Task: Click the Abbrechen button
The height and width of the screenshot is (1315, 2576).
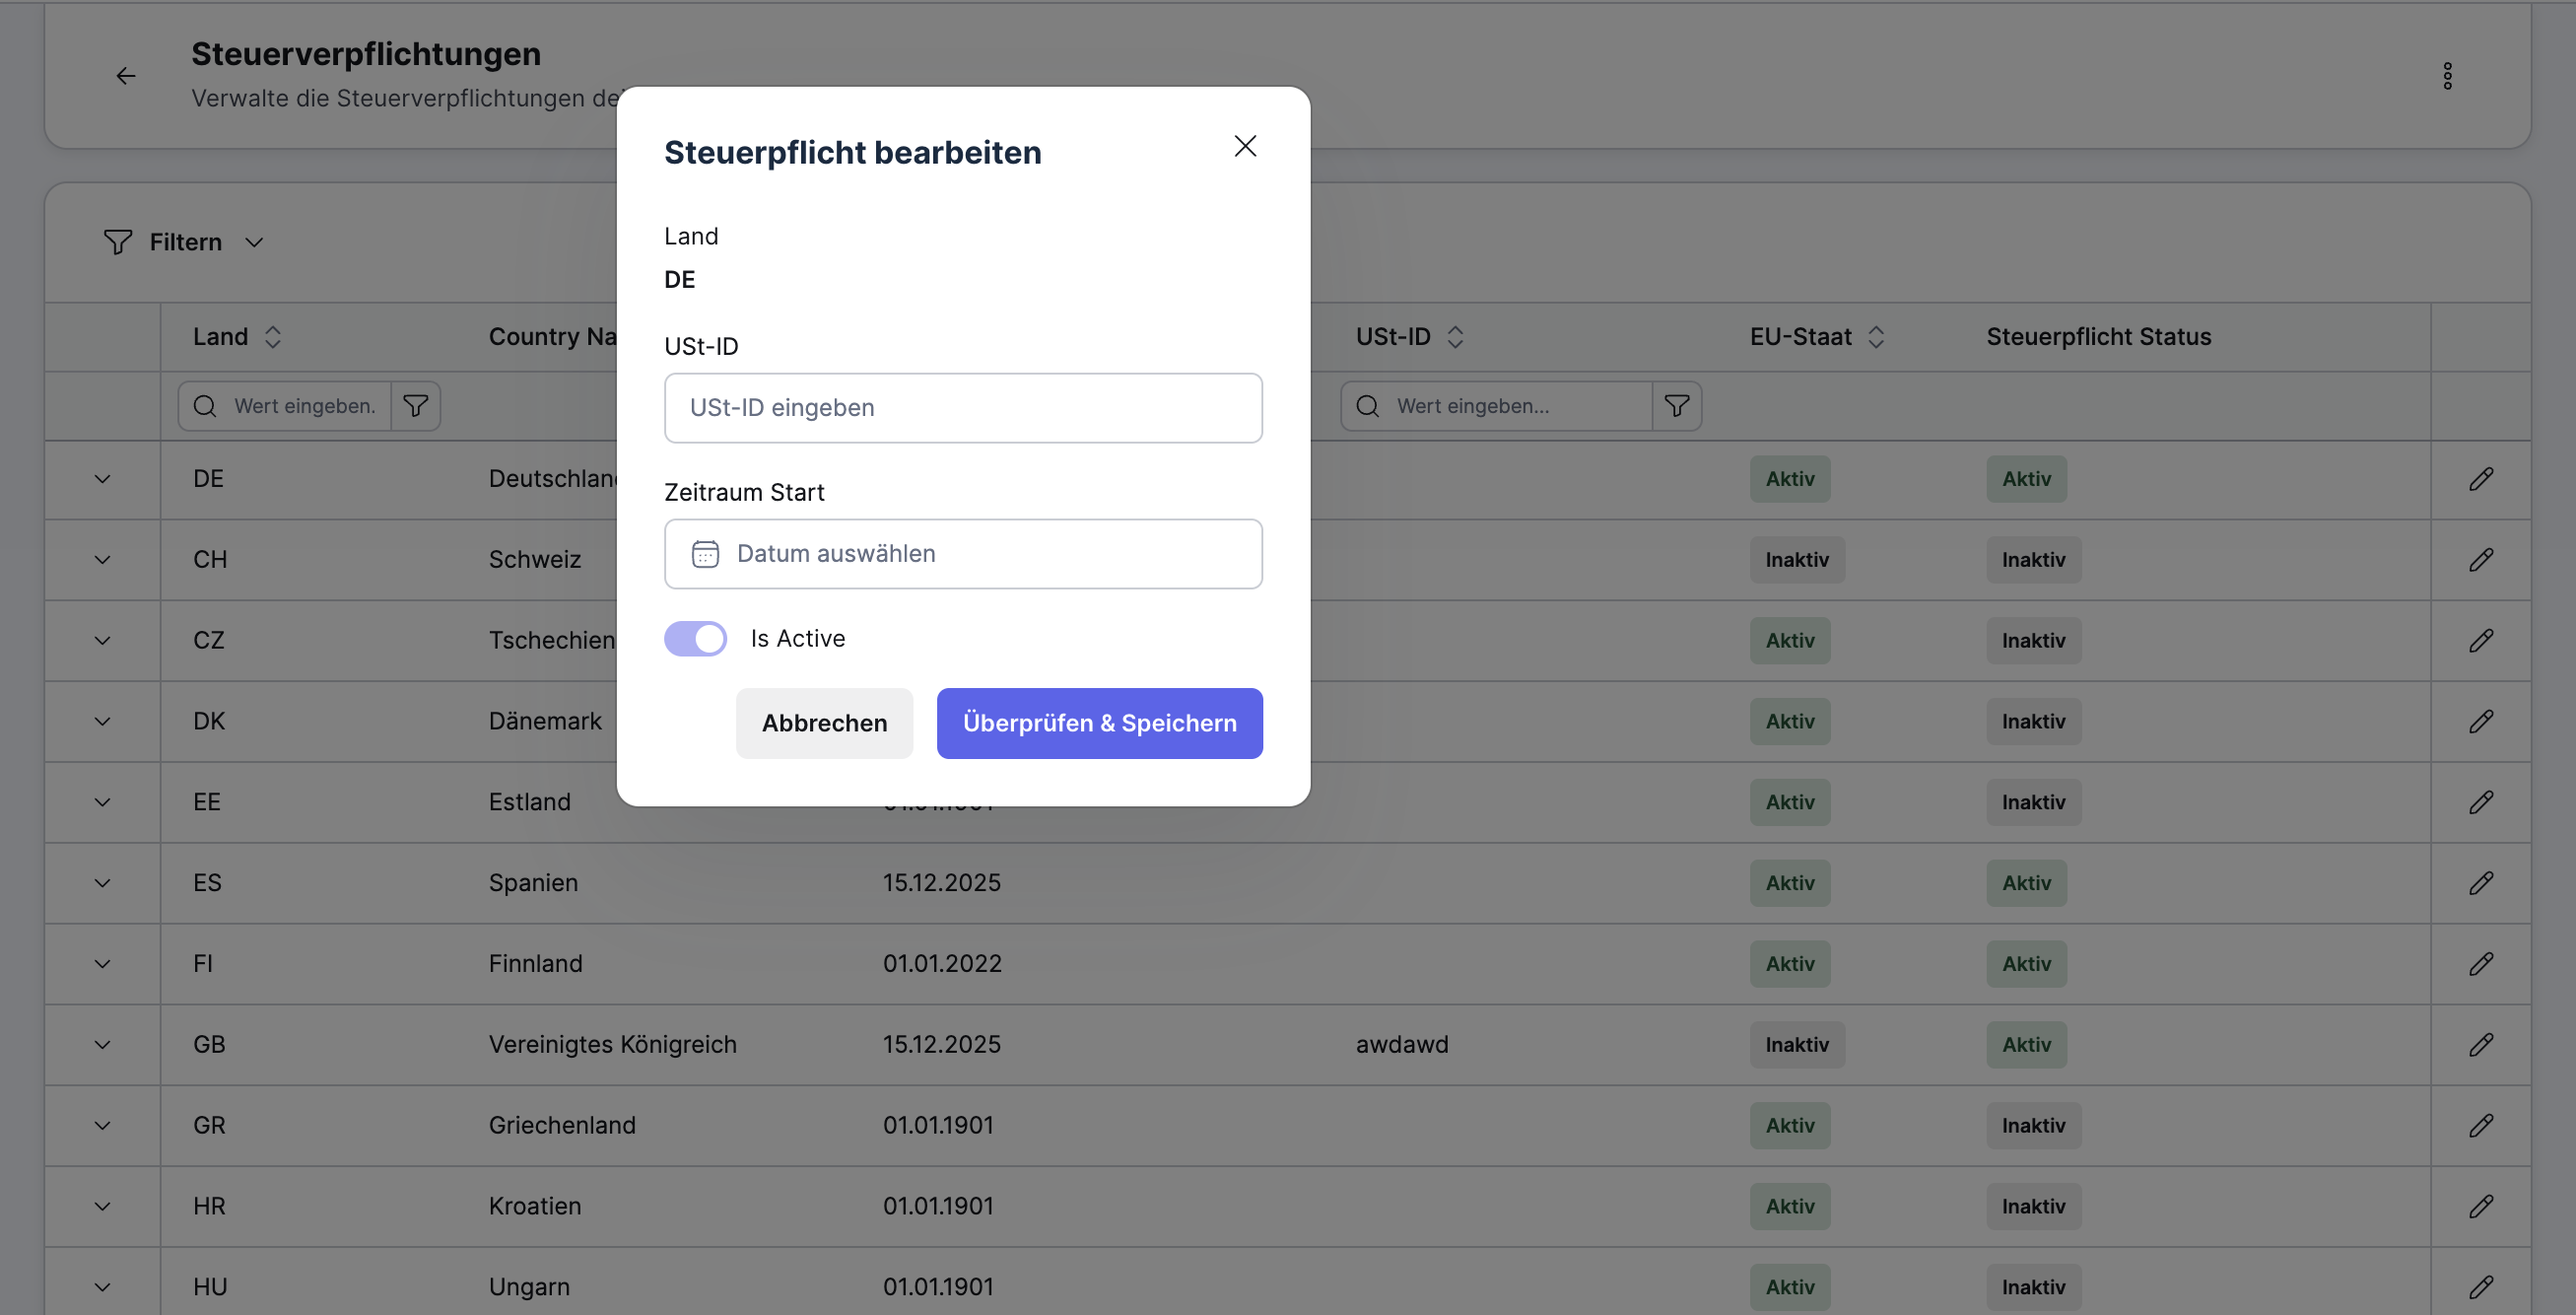Action: point(824,723)
